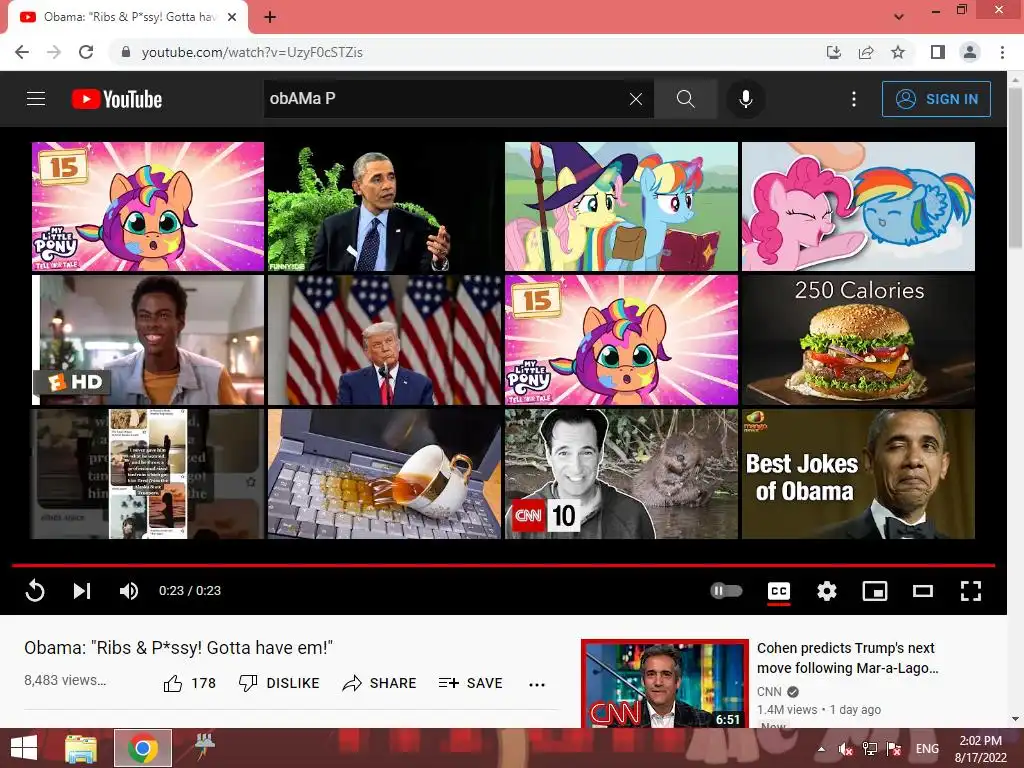Toggle closed captions CC button
The height and width of the screenshot is (768, 1024).
[x=778, y=591]
